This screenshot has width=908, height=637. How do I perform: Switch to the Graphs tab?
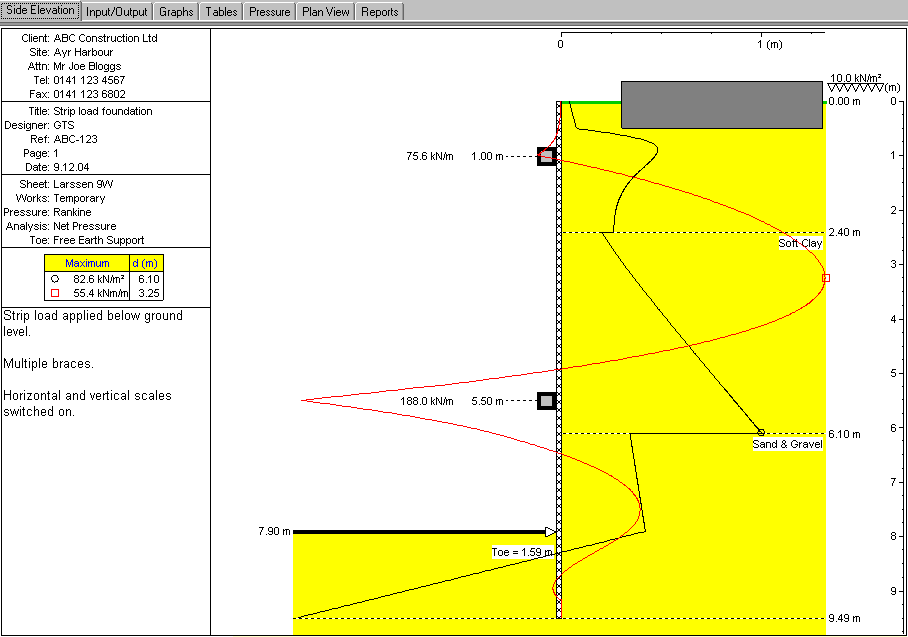[175, 12]
